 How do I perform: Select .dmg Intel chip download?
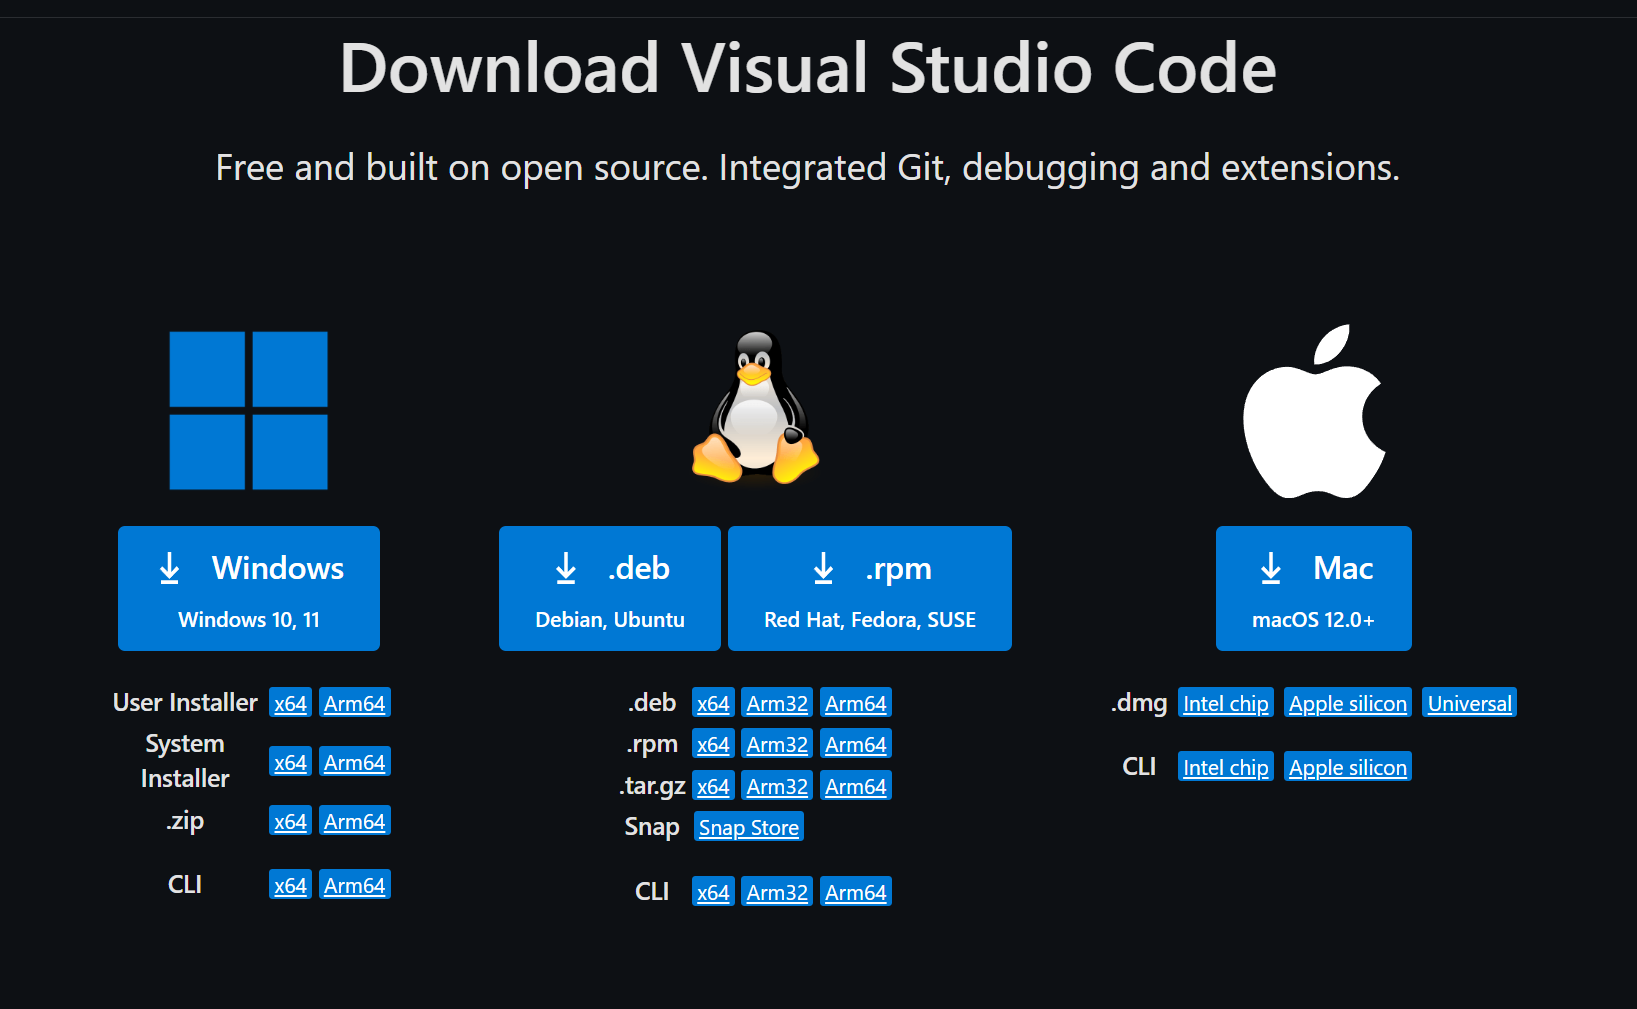pyautogui.click(x=1226, y=703)
